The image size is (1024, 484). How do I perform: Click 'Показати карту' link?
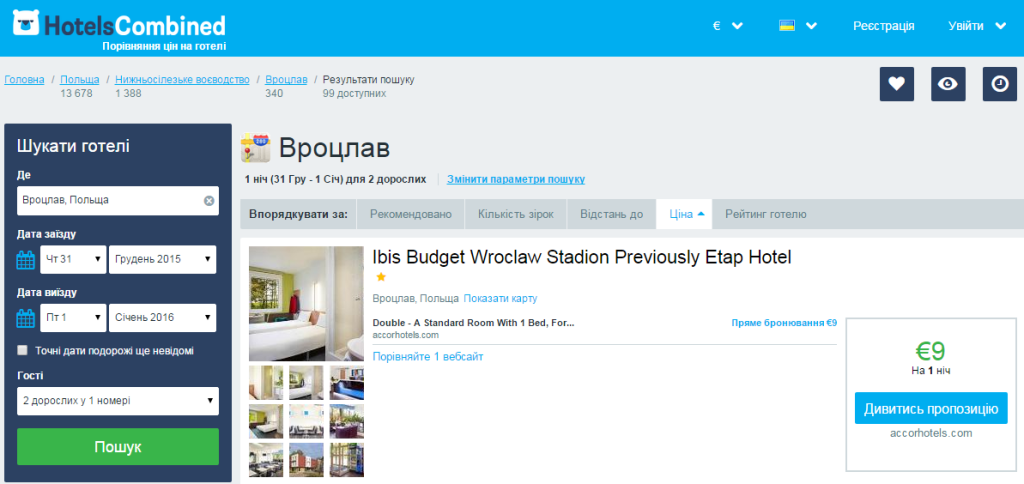pos(500,298)
